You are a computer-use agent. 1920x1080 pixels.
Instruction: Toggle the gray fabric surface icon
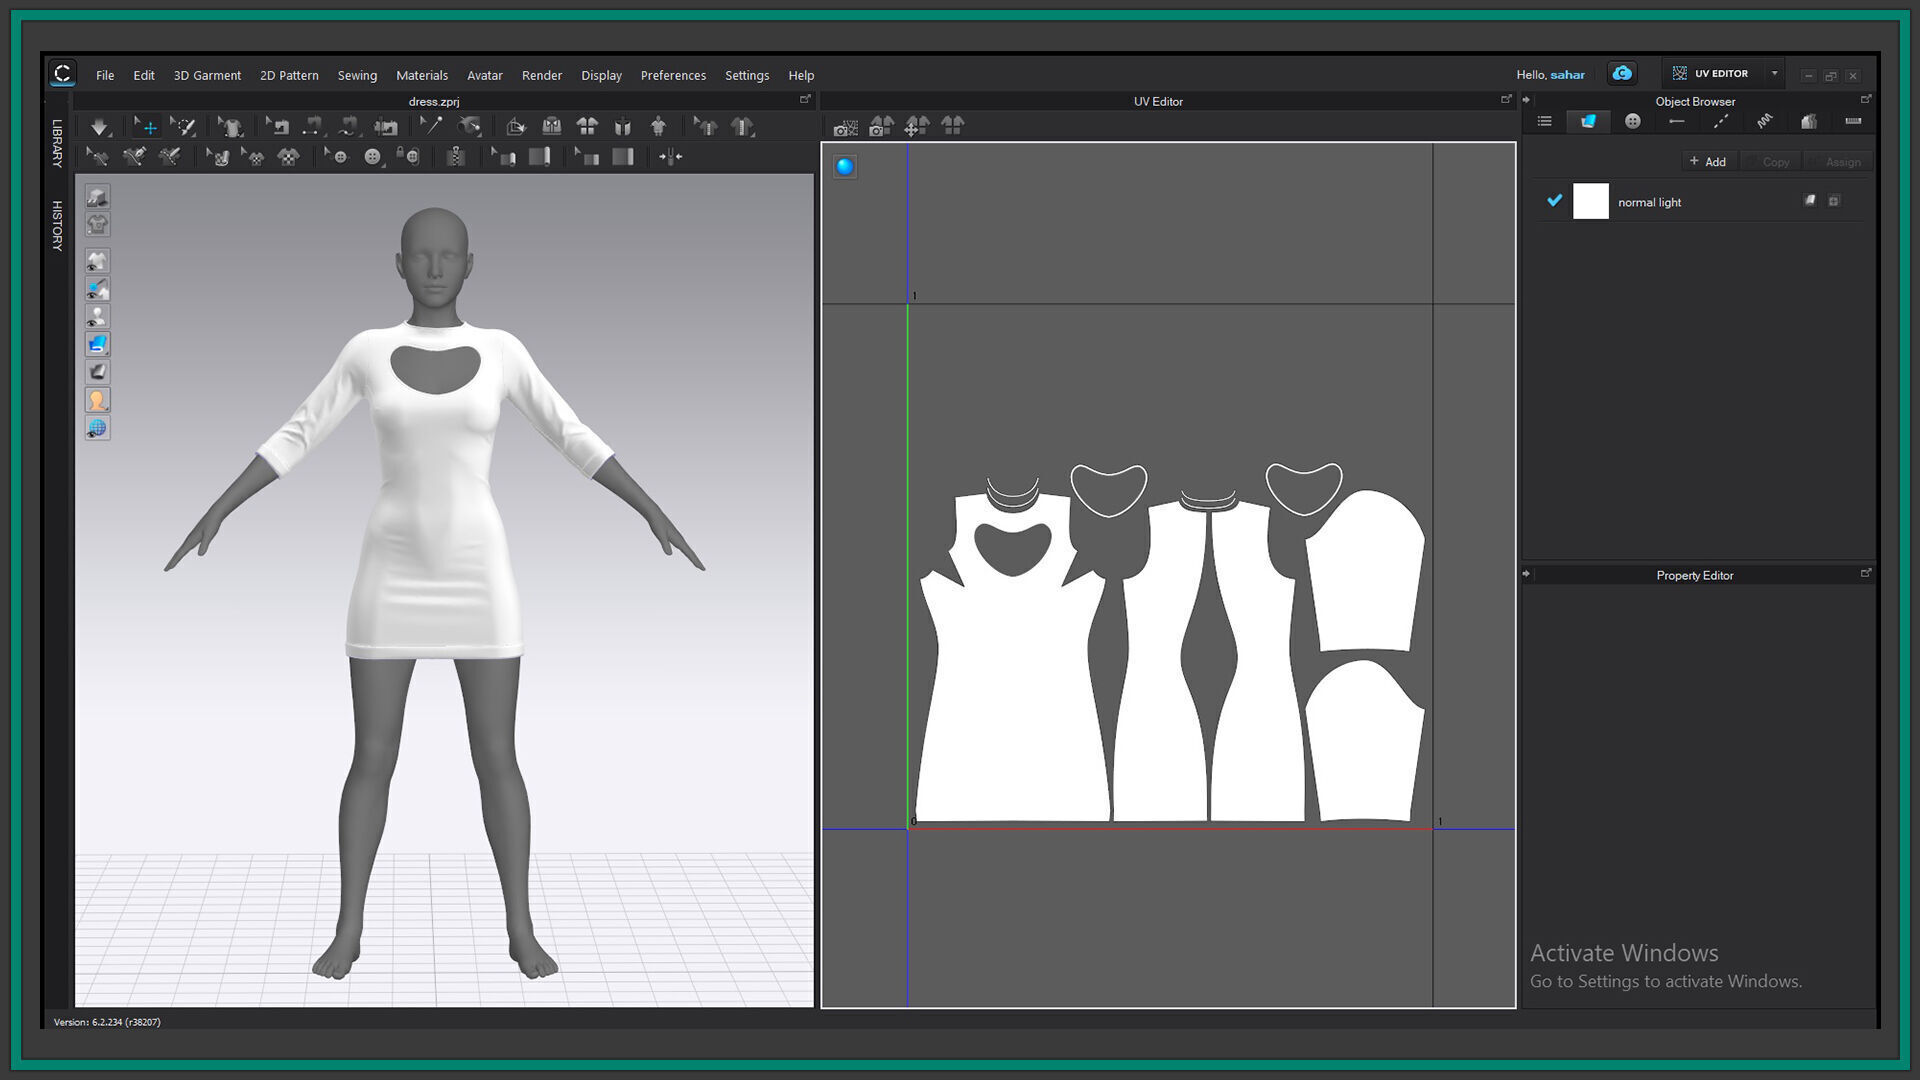(x=97, y=373)
